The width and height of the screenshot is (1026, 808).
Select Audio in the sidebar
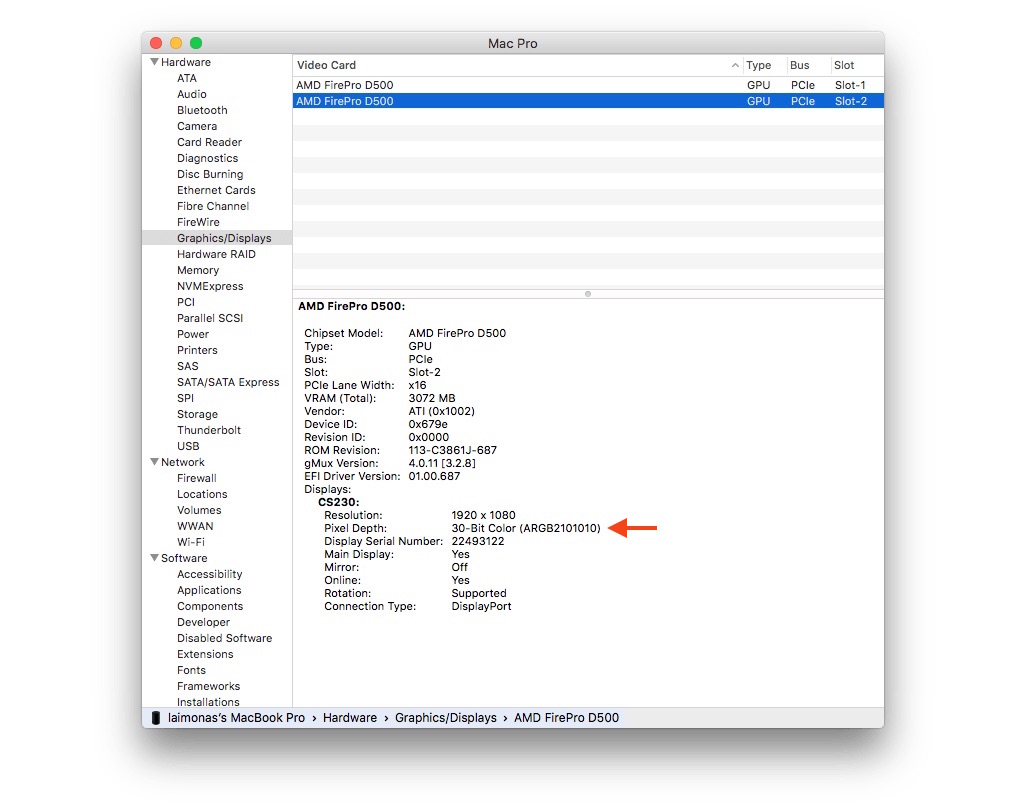(192, 94)
